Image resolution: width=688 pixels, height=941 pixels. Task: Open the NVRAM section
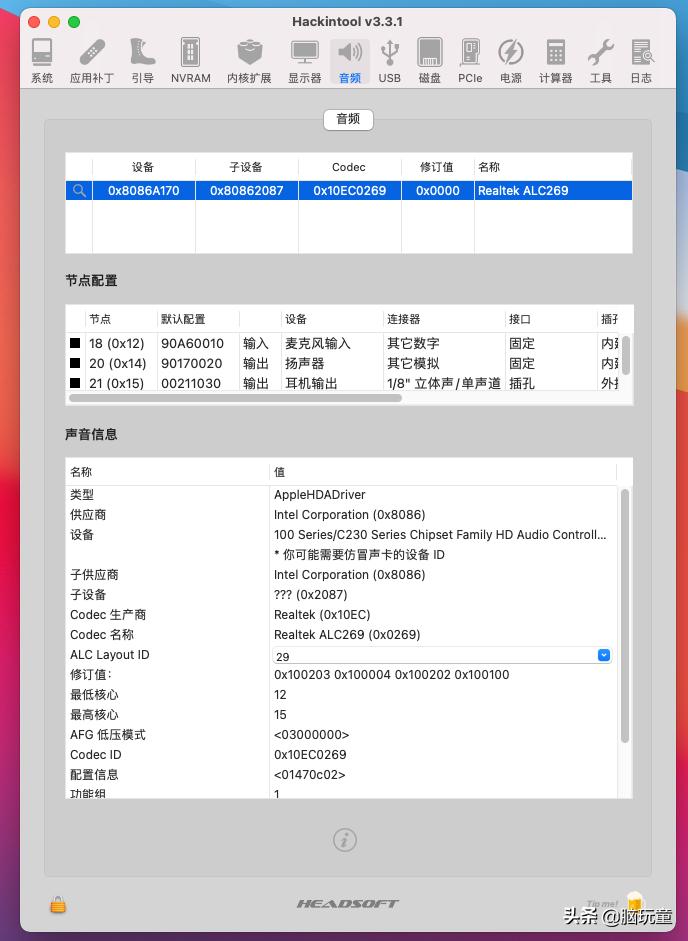[x=190, y=61]
